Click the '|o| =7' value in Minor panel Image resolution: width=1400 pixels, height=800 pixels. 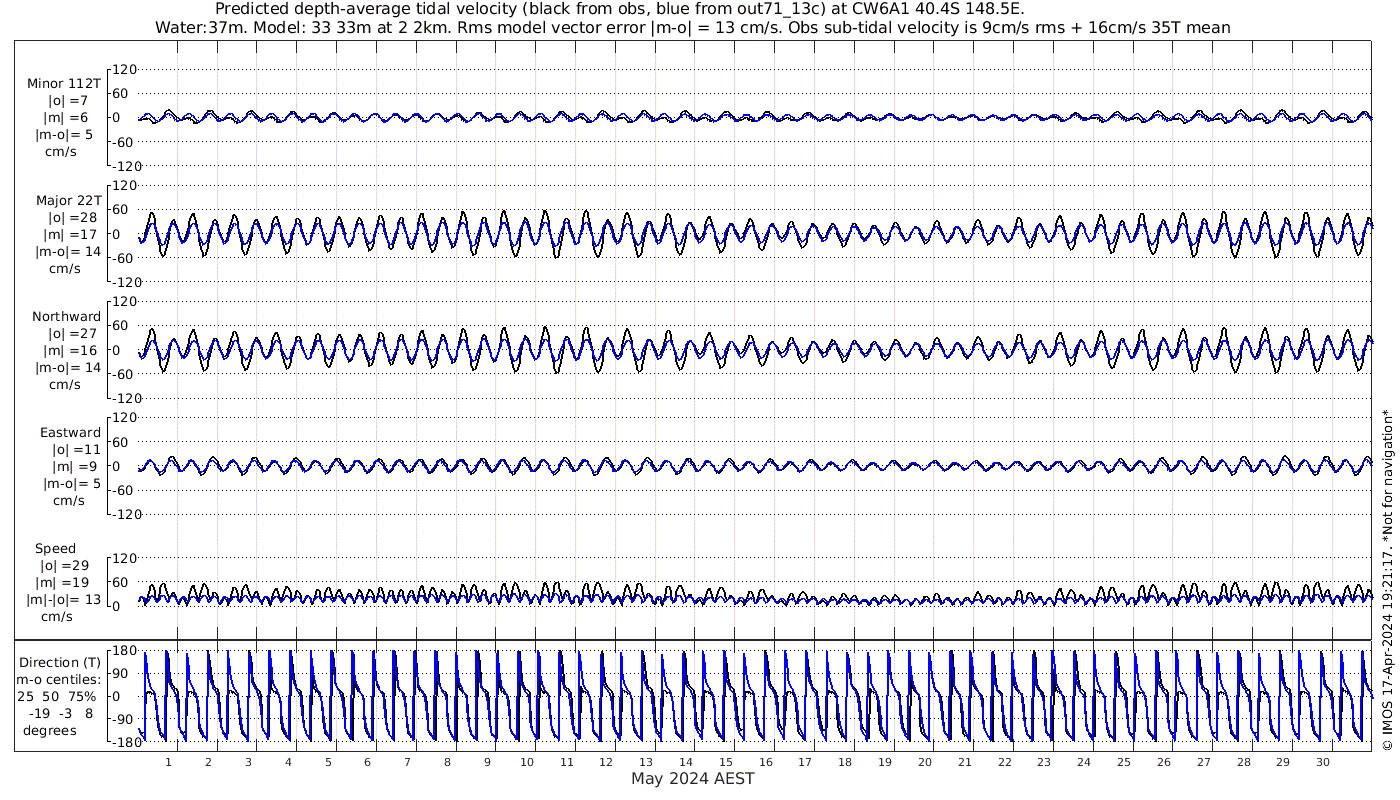(70, 100)
